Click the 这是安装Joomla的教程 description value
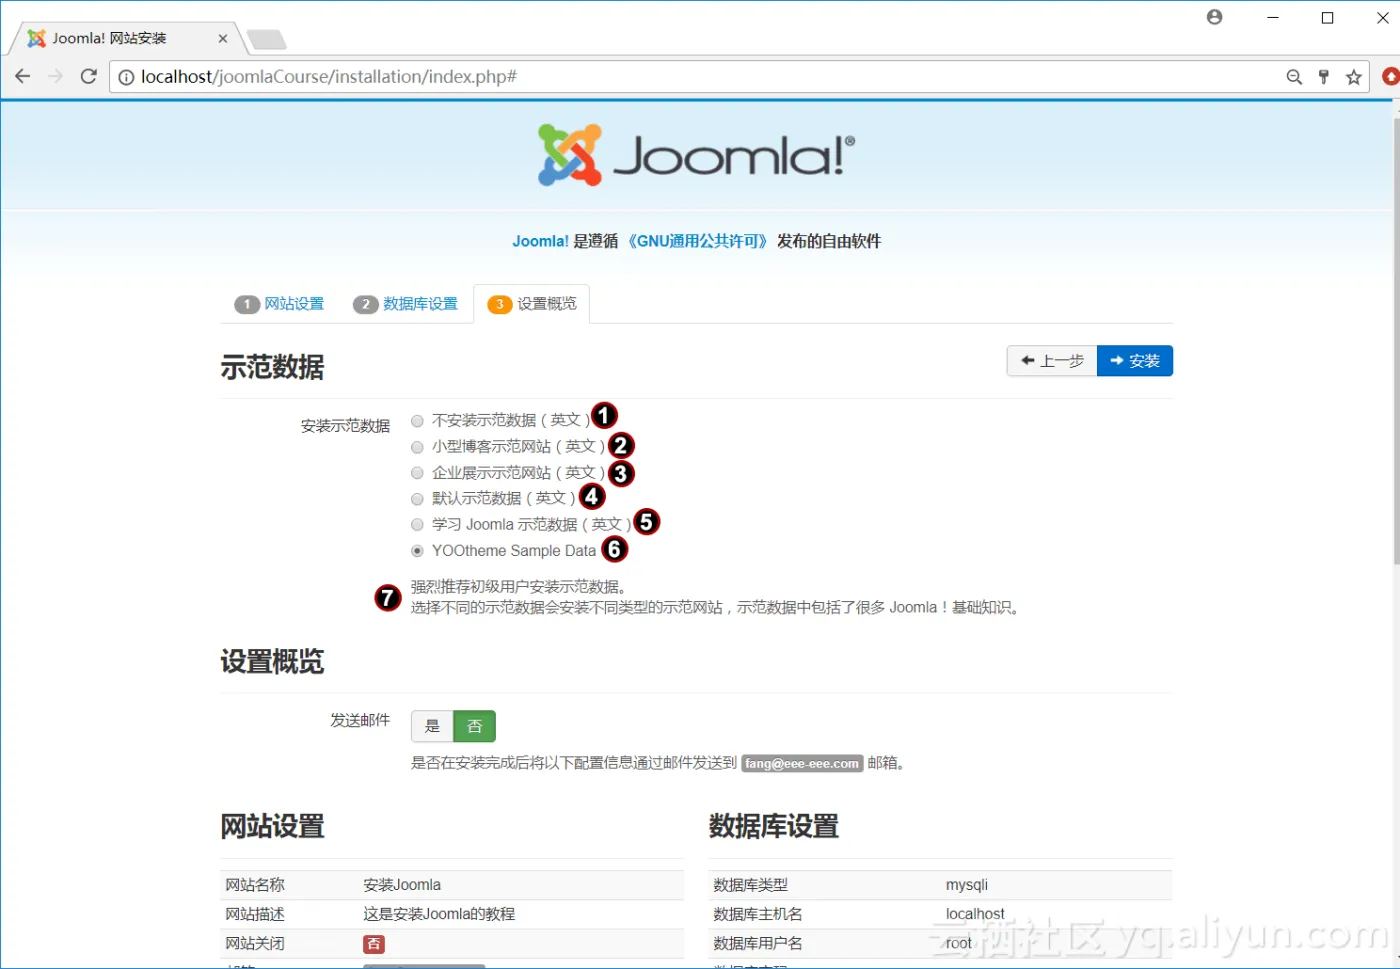Viewport: 1400px width, 969px height. (x=439, y=914)
